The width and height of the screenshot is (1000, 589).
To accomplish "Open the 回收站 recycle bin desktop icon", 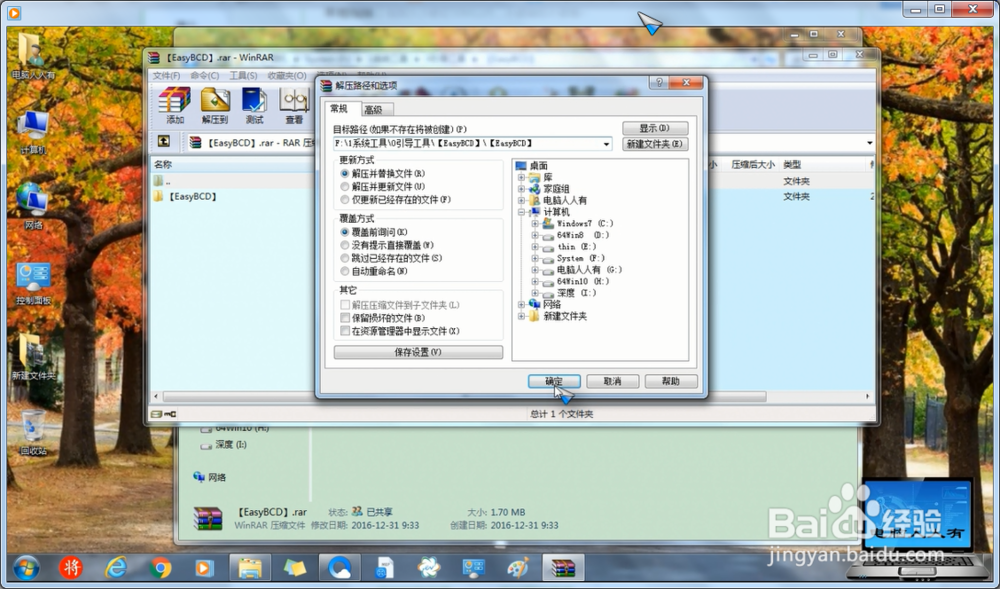I will coord(33,433).
